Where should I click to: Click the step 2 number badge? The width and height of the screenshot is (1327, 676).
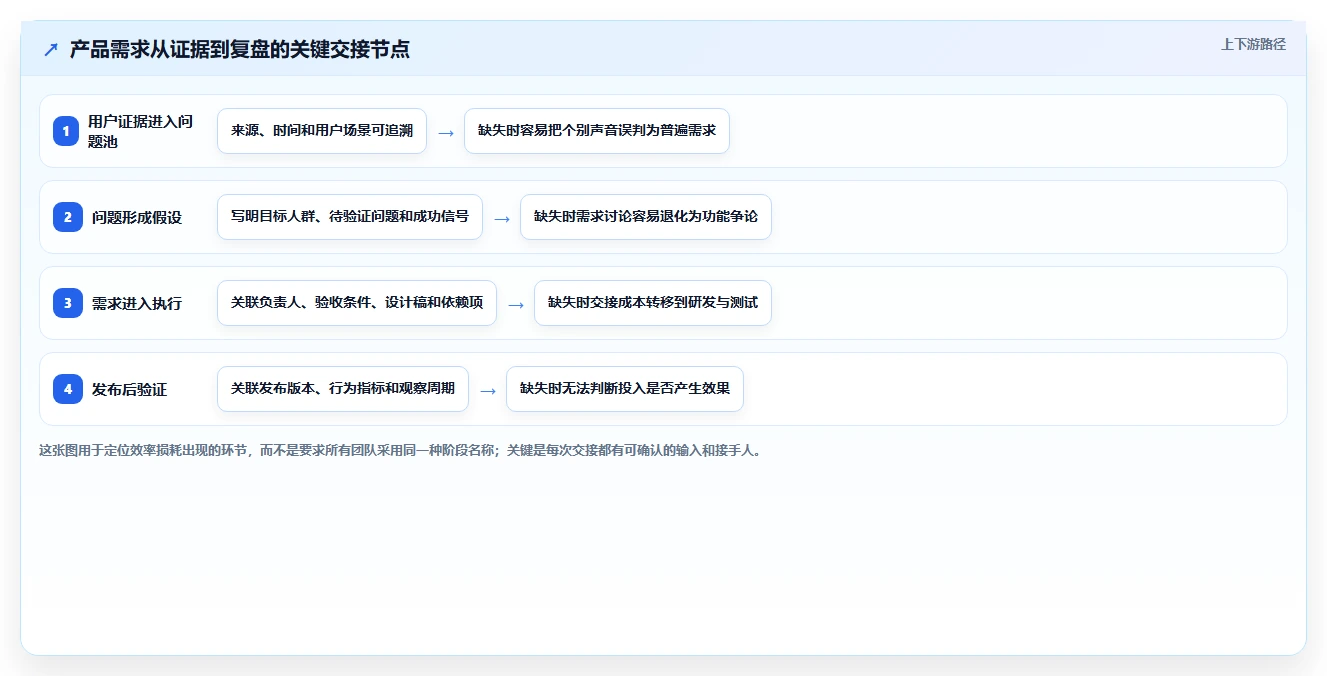tap(67, 217)
